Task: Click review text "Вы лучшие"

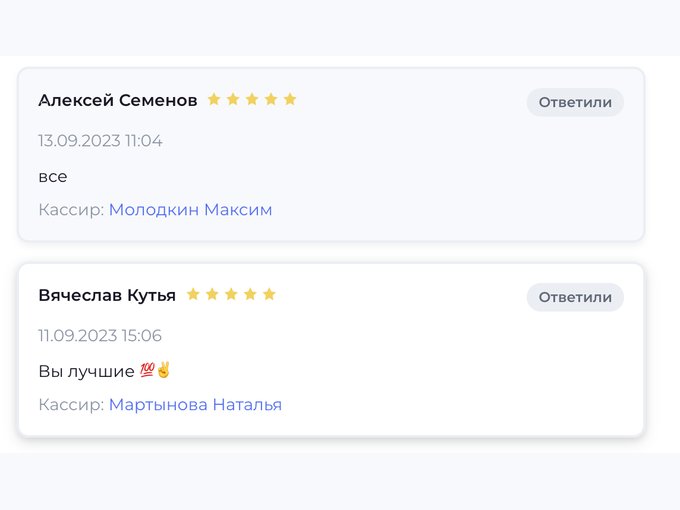Action: (86, 372)
